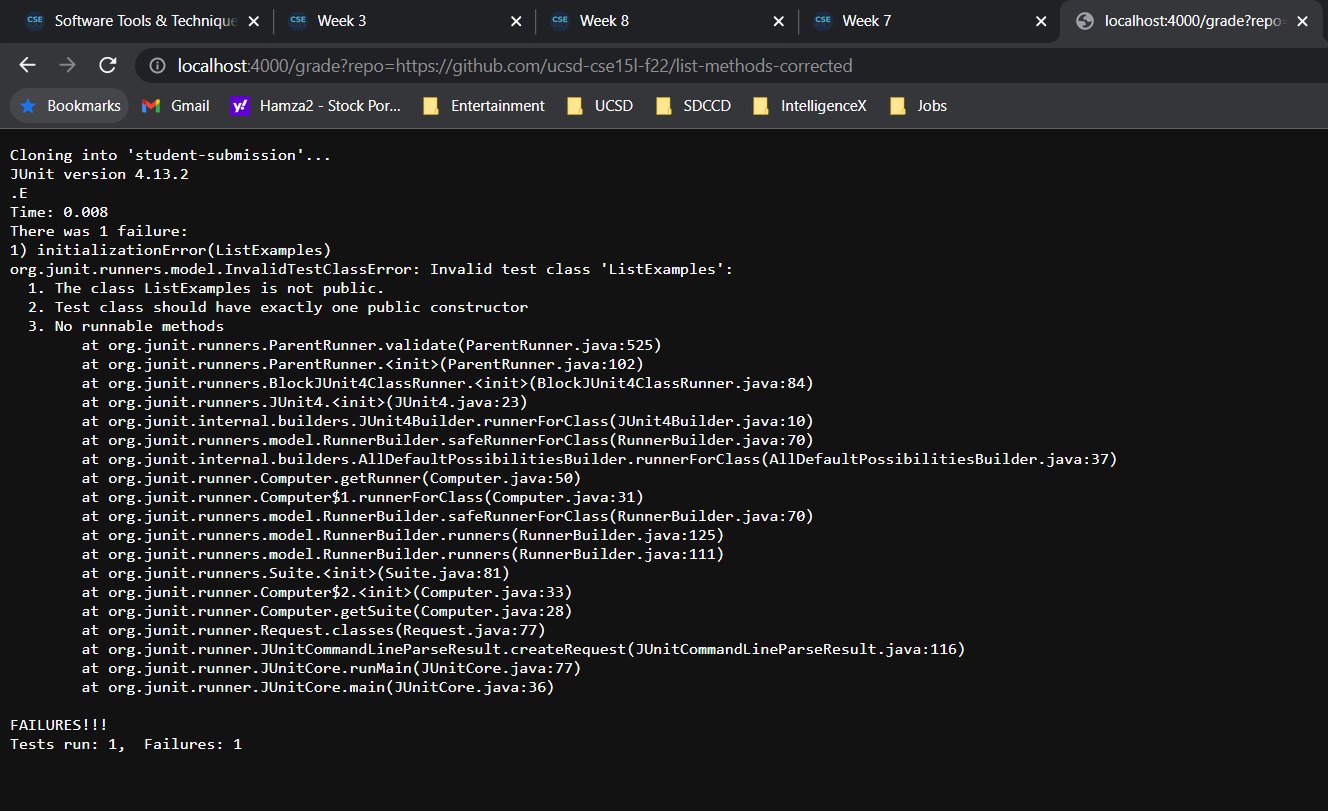Viewport: 1328px width, 811px height.
Task: Open the Entertainment bookmarks folder
Action: point(484,106)
